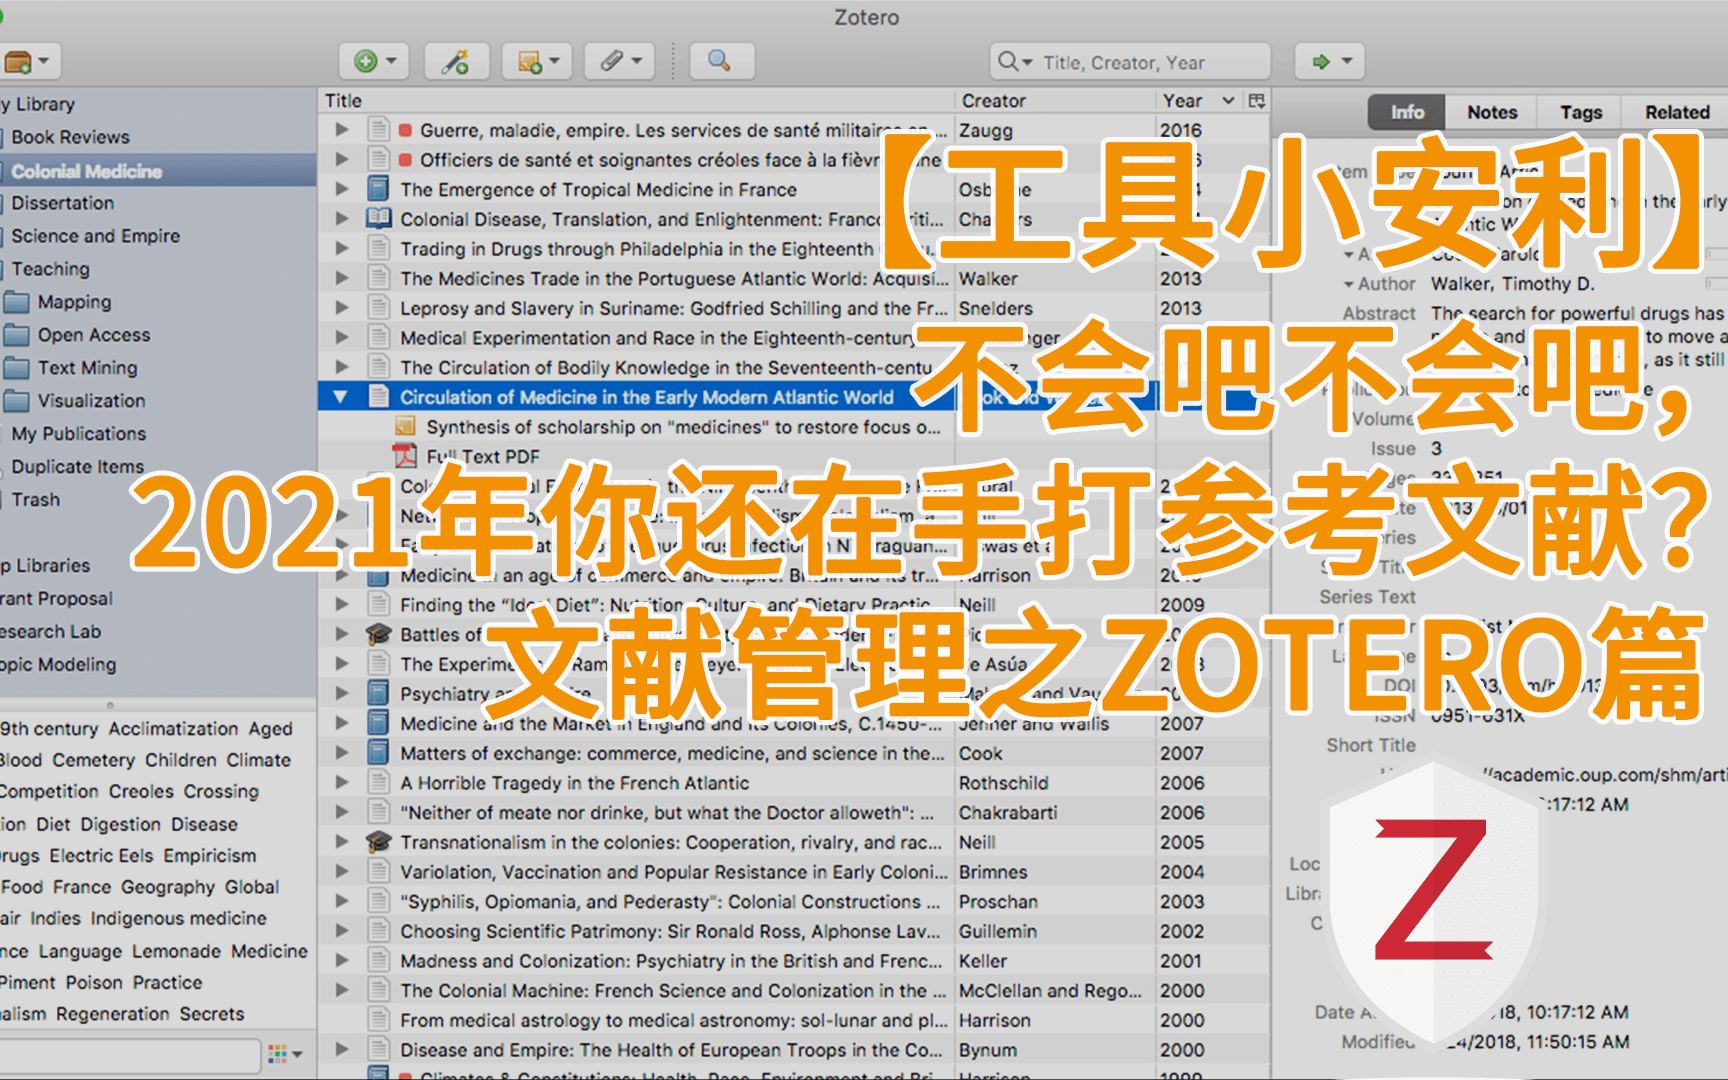Click the Locate green arrow icon
1728x1080 pixels.
tap(1321, 62)
